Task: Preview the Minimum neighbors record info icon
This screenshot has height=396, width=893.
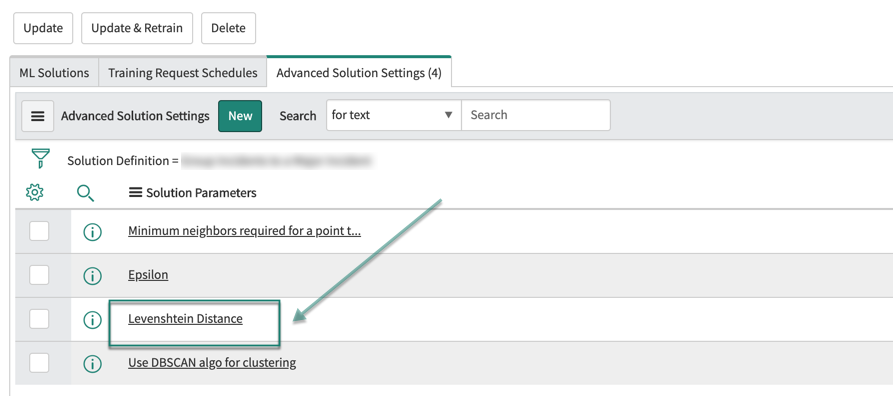Action: [x=92, y=232]
